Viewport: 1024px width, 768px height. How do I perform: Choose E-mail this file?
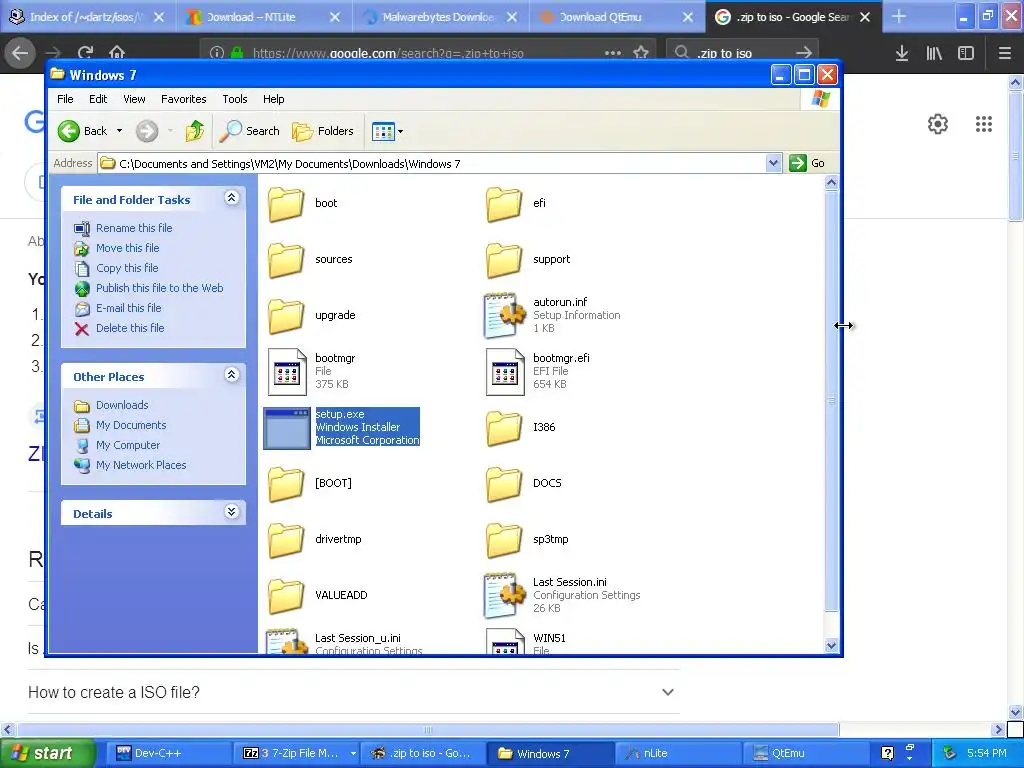click(129, 308)
